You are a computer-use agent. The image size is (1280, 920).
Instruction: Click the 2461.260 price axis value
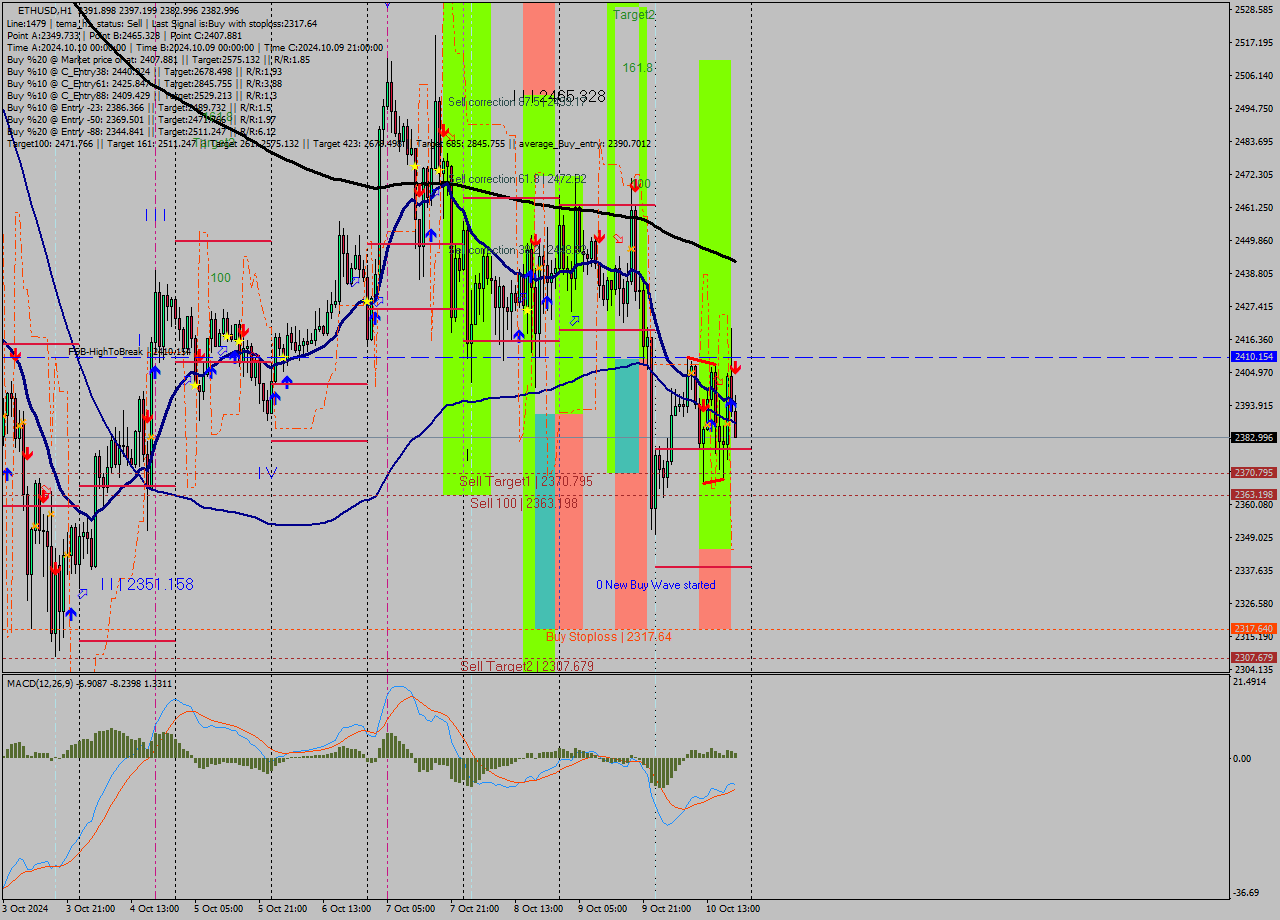coord(1254,208)
